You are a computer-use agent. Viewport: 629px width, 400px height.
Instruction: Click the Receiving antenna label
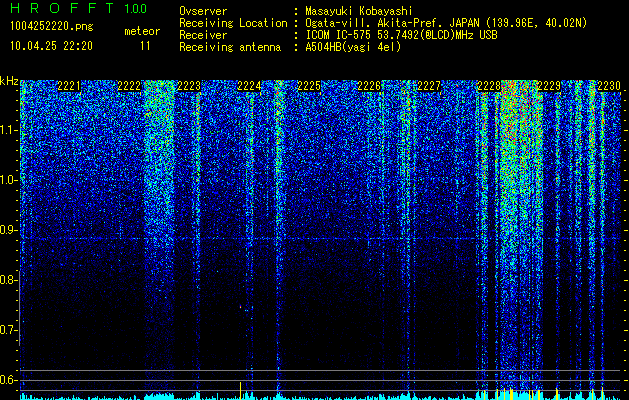pyautogui.click(x=230, y=47)
